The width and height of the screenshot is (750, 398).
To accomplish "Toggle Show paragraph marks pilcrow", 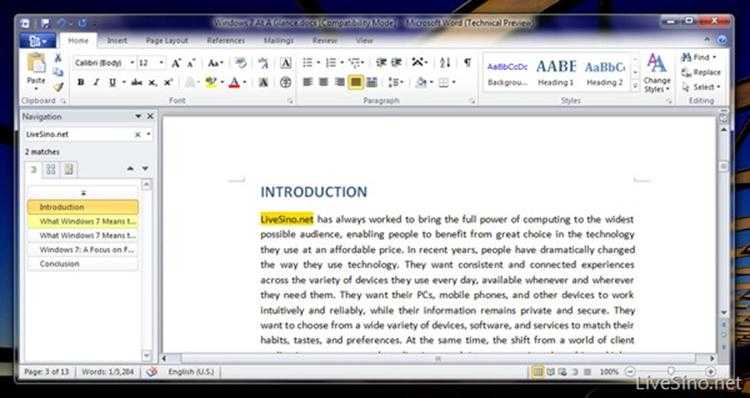I will [467, 63].
